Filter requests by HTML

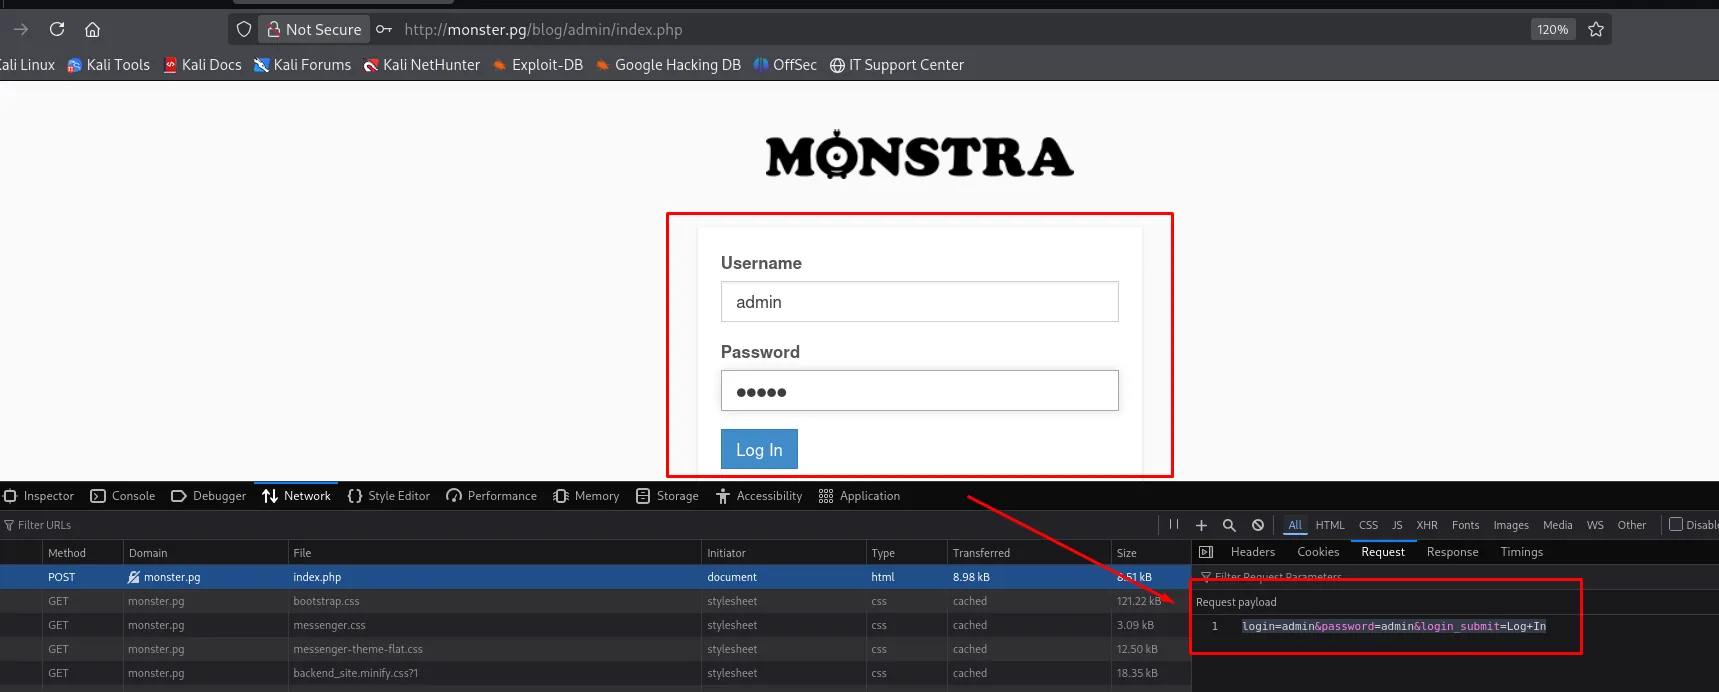click(x=1330, y=525)
